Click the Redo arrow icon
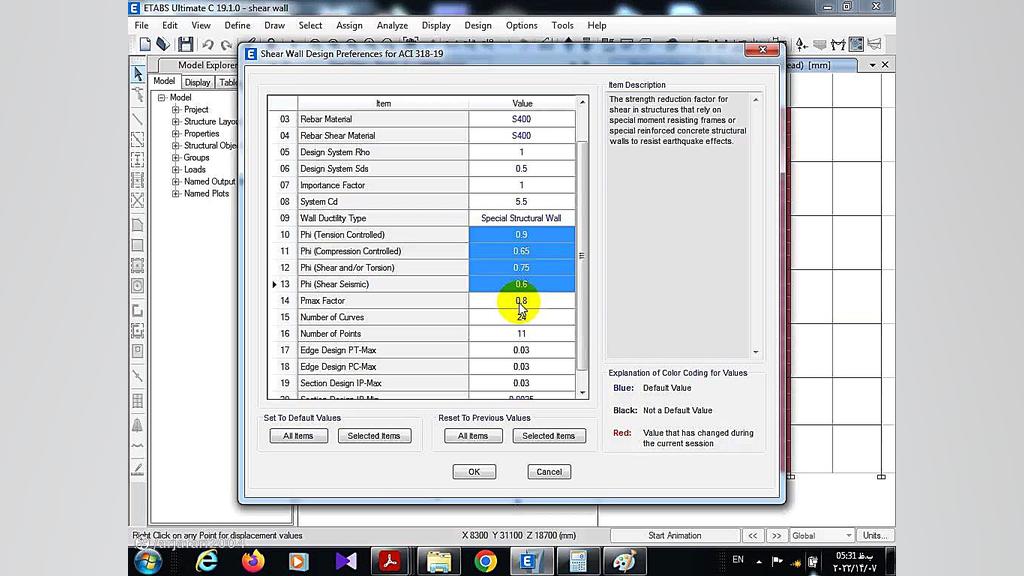Image resolution: width=1024 pixels, height=576 pixels. coord(226,45)
